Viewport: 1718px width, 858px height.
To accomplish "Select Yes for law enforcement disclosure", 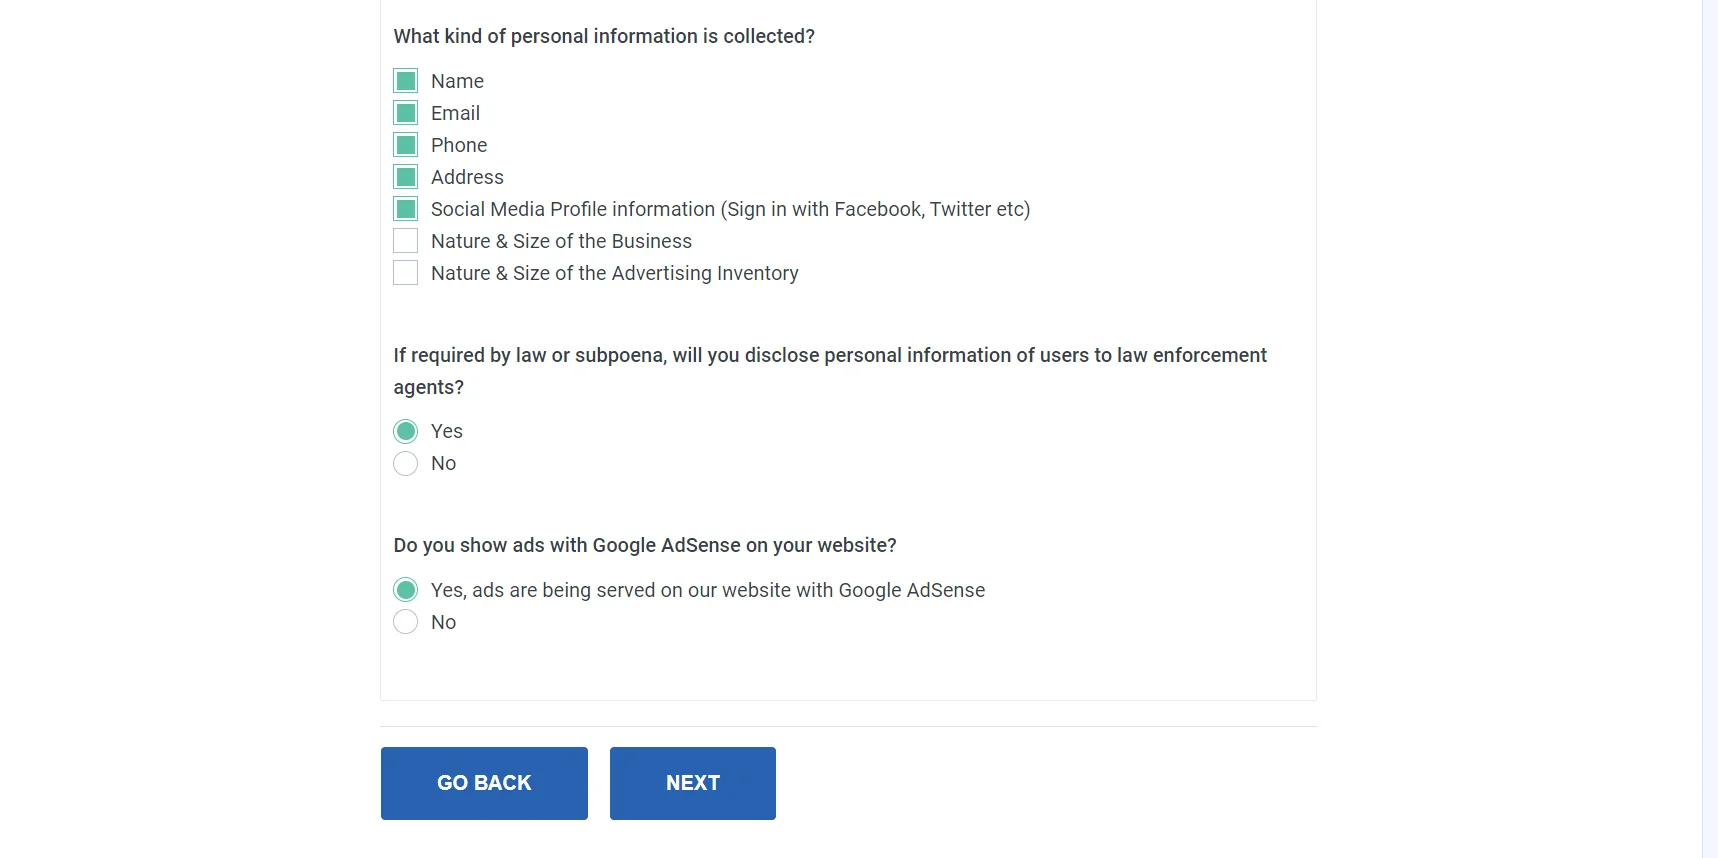I will click(405, 431).
